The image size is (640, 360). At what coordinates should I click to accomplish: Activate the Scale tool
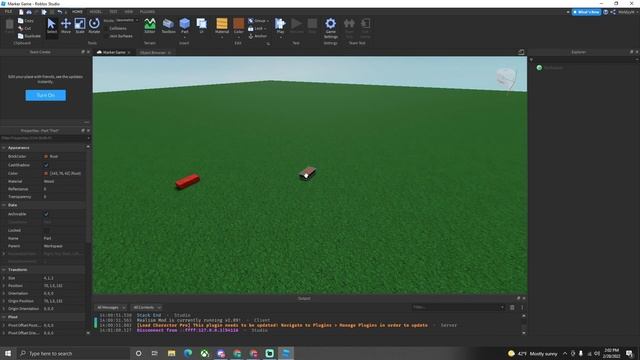pyautogui.click(x=80, y=26)
